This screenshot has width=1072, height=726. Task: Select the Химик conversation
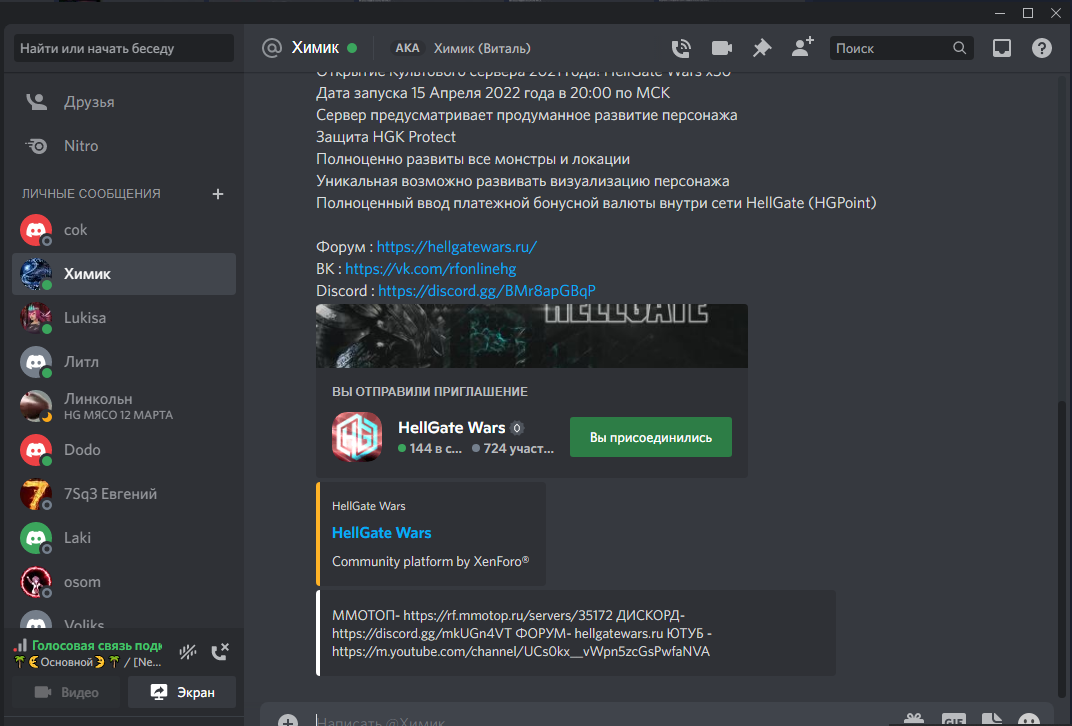[x=124, y=274]
